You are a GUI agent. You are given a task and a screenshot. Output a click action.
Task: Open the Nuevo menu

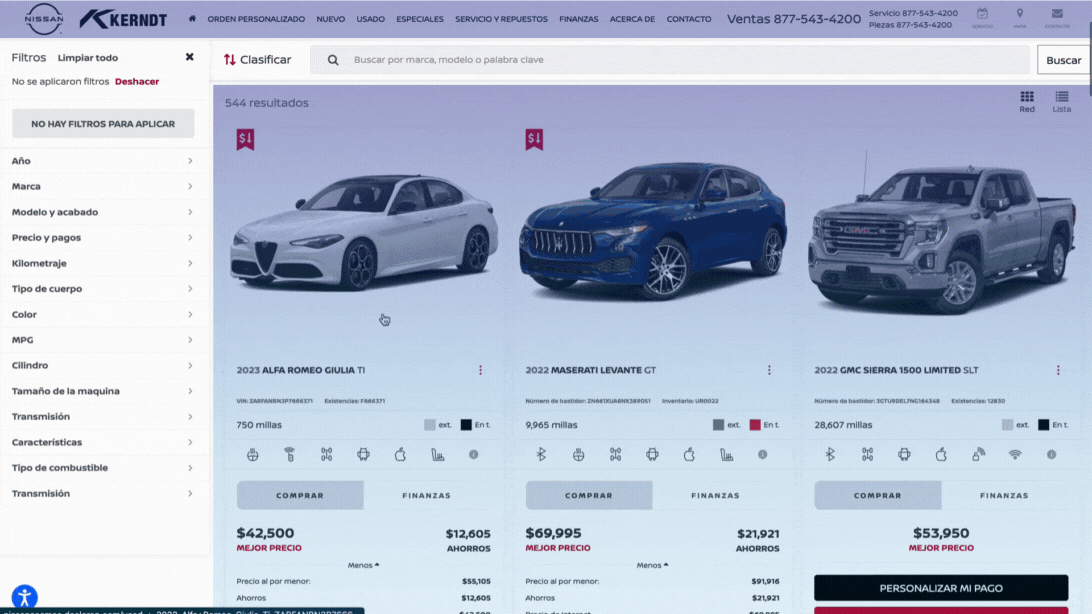tap(331, 19)
